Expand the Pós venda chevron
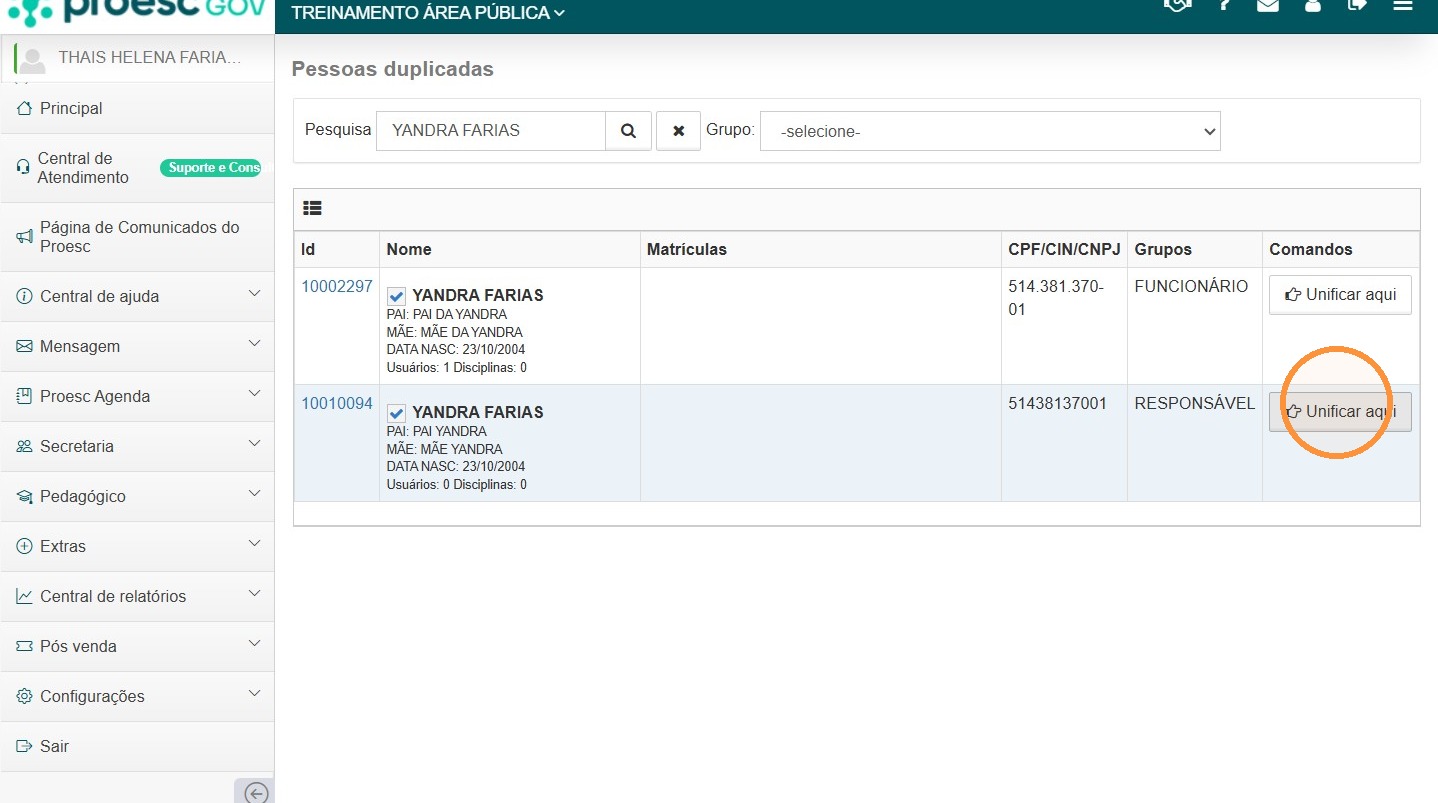Screen dimensions: 1438x803 254,644
